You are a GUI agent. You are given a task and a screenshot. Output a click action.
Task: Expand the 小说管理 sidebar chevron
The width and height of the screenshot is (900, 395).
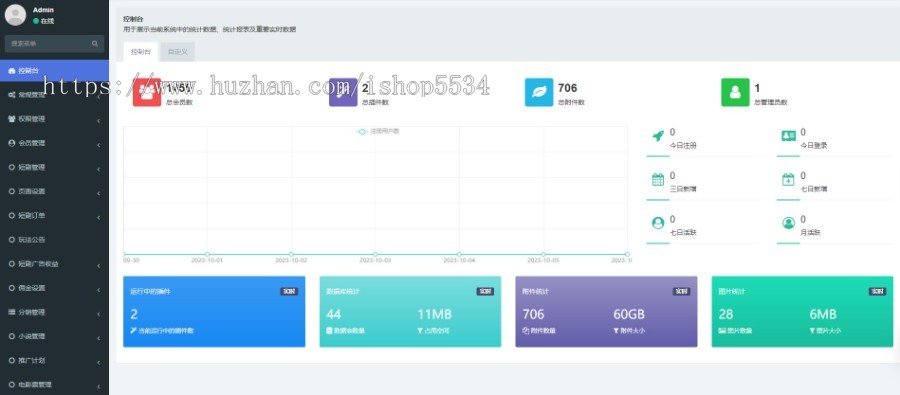[x=98, y=338]
